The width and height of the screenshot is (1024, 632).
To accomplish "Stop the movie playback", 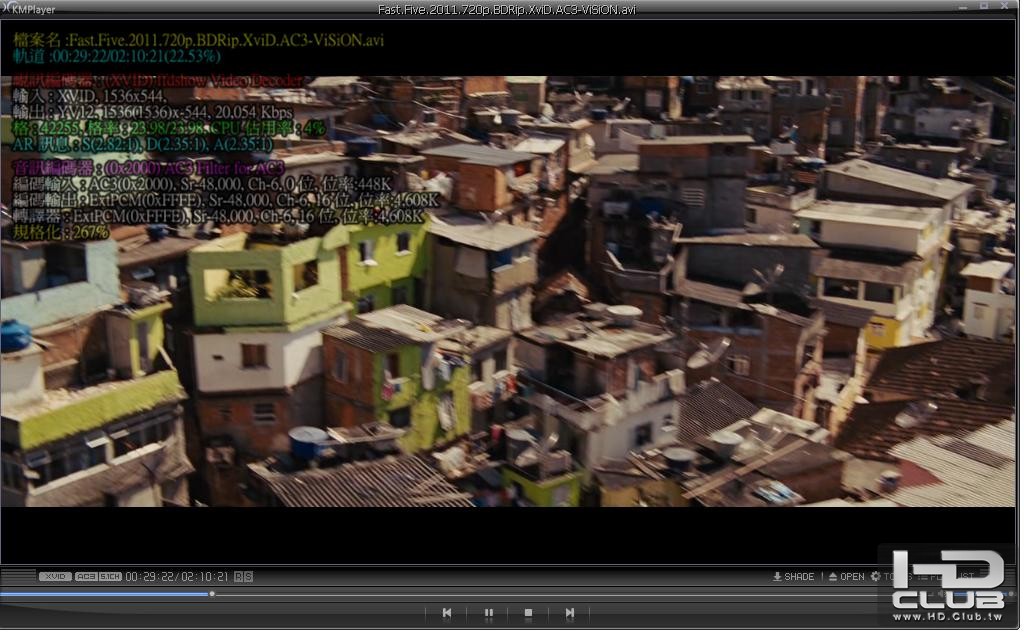I will tap(530, 614).
